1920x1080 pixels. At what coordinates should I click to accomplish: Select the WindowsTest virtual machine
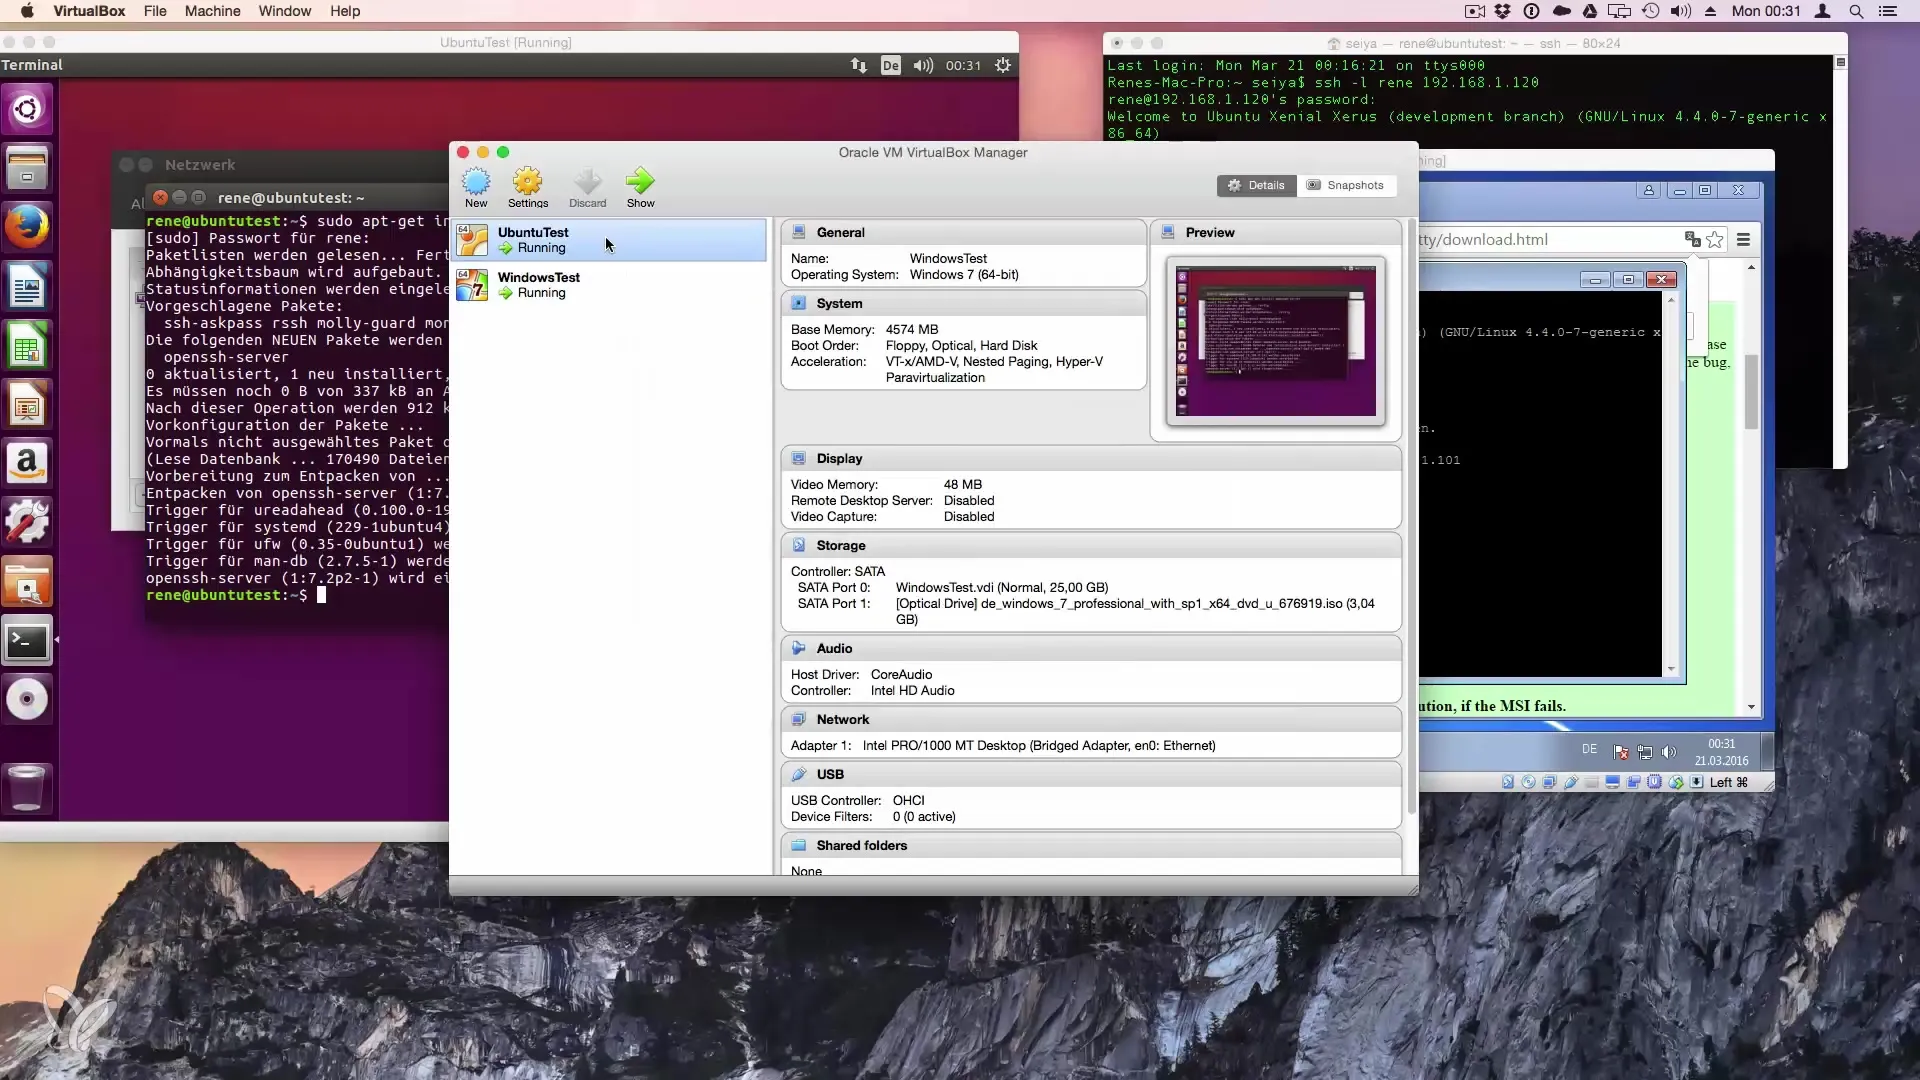(x=609, y=285)
